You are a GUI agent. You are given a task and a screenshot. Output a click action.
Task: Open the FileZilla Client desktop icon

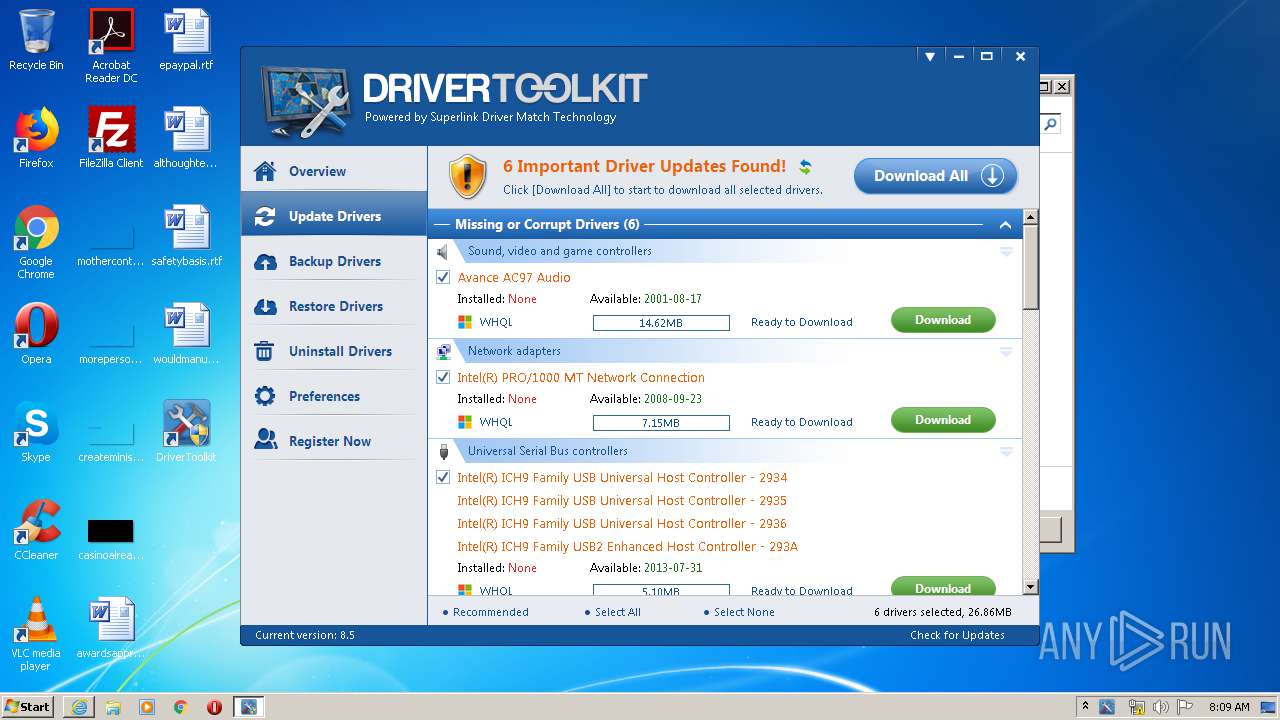(x=111, y=138)
